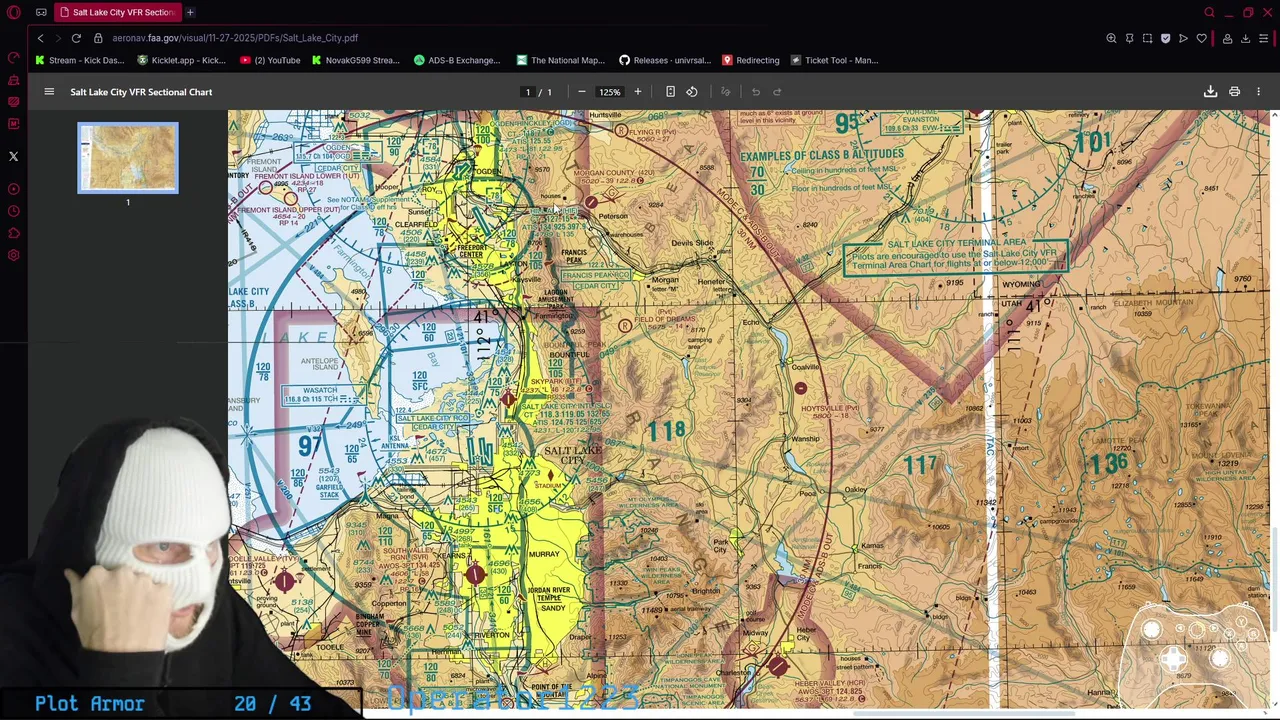This screenshot has height=720, width=1280.
Task: Click the fit-to-page icon in PDF toolbar
Action: 670,92
